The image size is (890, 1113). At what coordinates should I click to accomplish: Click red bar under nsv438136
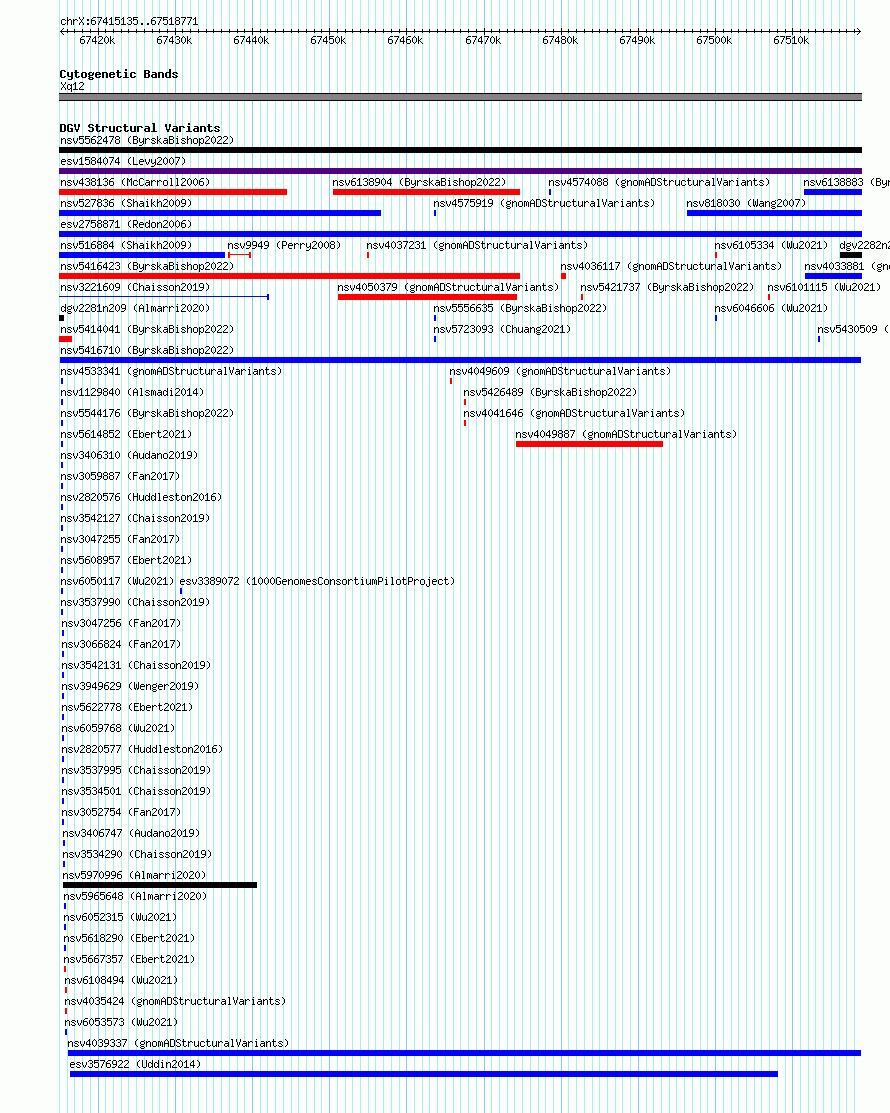click(x=173, y=192)
